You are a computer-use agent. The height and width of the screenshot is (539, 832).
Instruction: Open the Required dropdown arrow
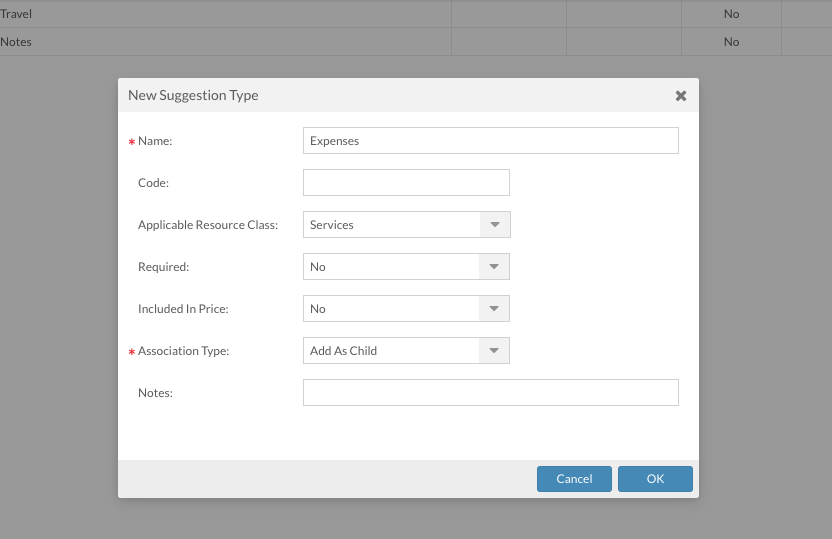(x=495, y=267)
